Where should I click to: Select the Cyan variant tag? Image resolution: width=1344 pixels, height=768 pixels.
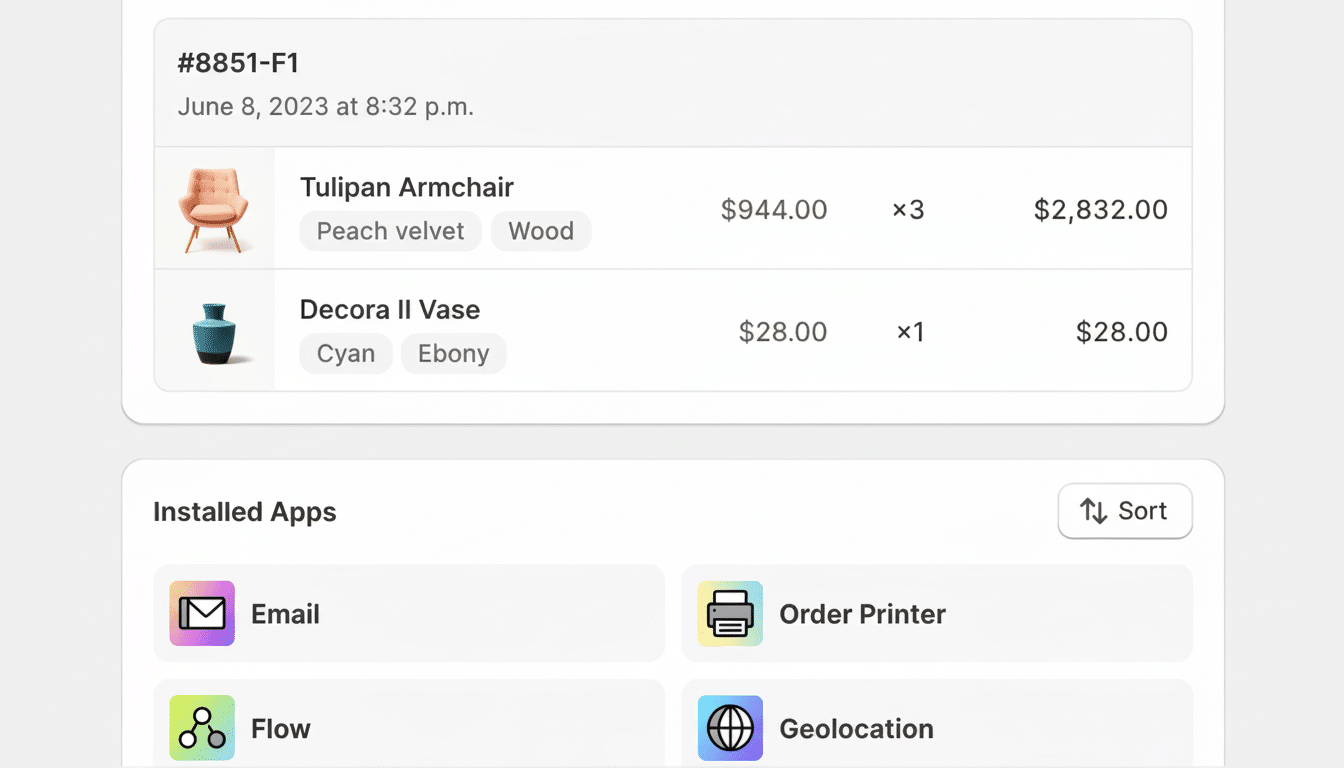pos(345,353)
